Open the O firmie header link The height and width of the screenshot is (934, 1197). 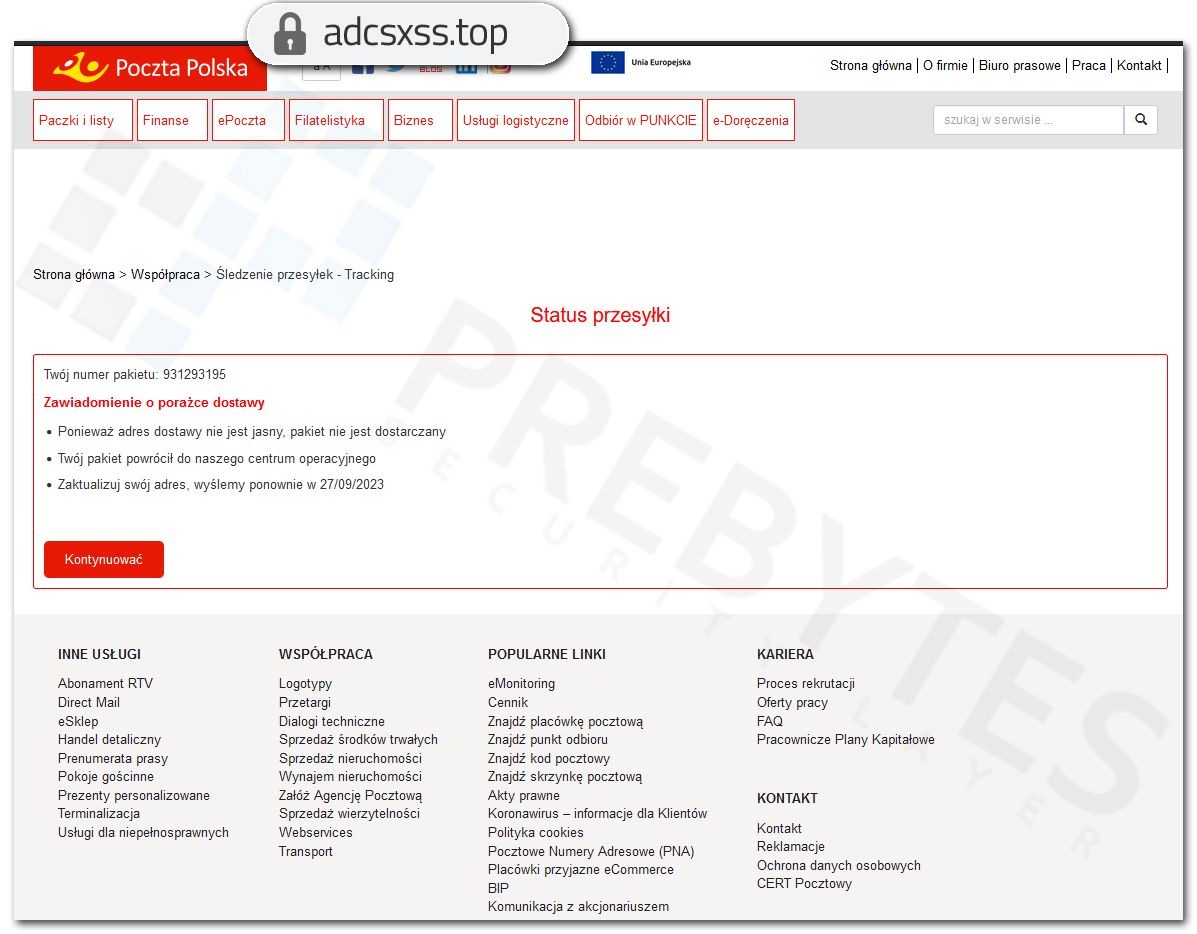pos(945,66)
